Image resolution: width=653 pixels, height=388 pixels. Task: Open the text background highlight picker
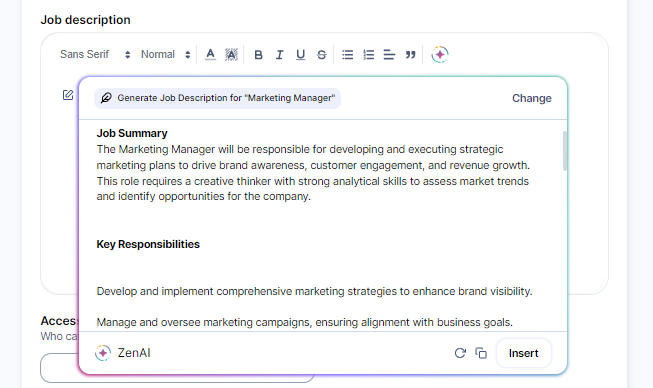(x=231, y=55)
